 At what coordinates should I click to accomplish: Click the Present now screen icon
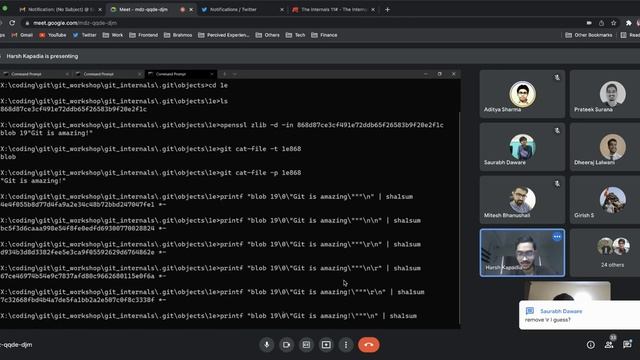coord(326,345)
